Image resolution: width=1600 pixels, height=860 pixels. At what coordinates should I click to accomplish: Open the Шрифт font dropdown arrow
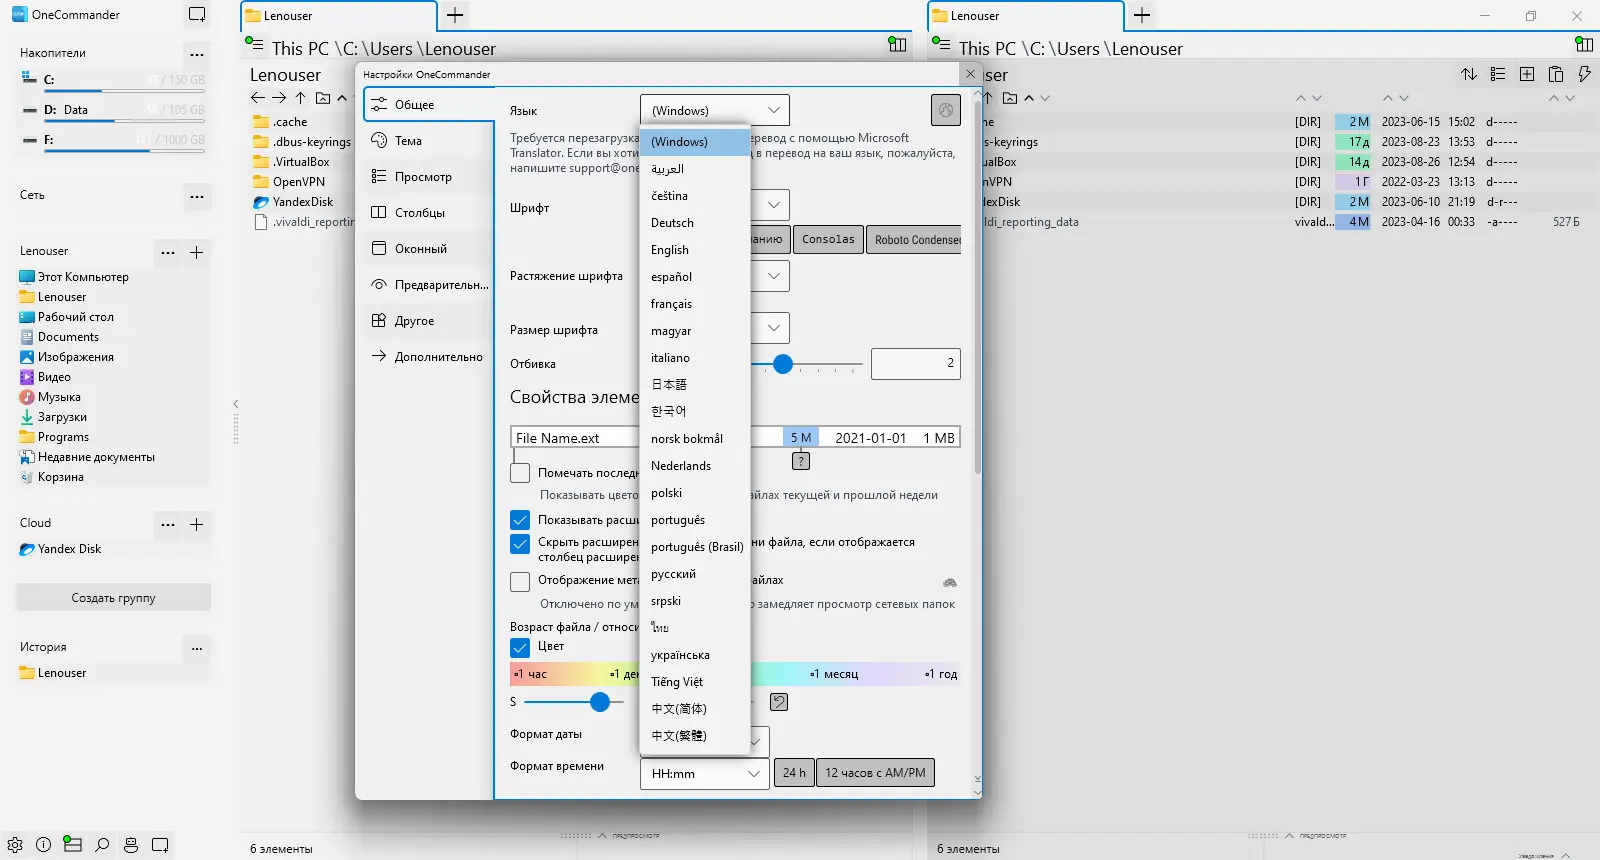coord(774,205)
